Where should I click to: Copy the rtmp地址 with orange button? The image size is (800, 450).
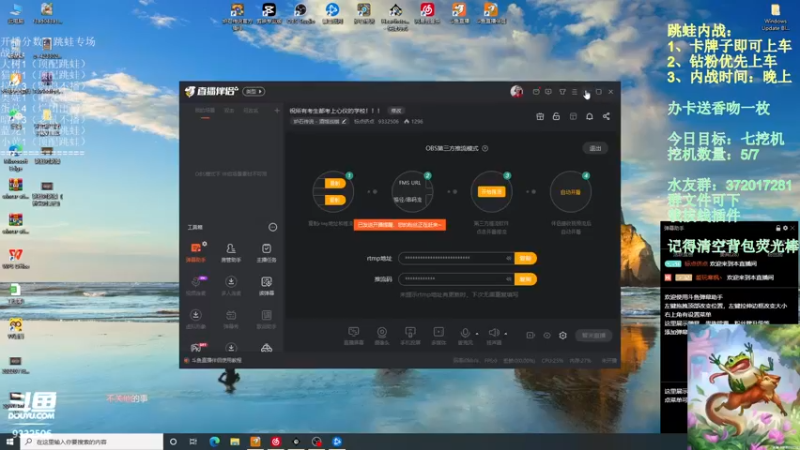[x=526, y=258]
